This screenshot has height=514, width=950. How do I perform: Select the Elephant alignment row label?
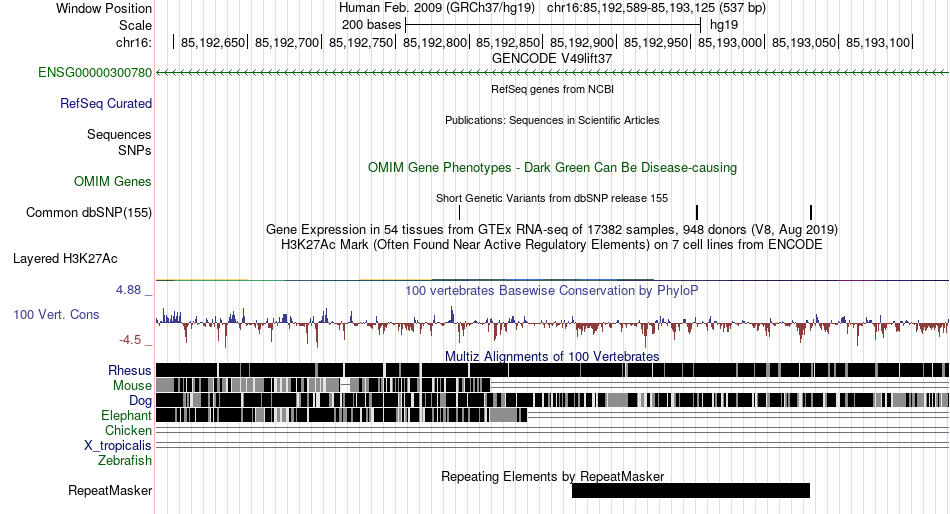pos(126,416)
